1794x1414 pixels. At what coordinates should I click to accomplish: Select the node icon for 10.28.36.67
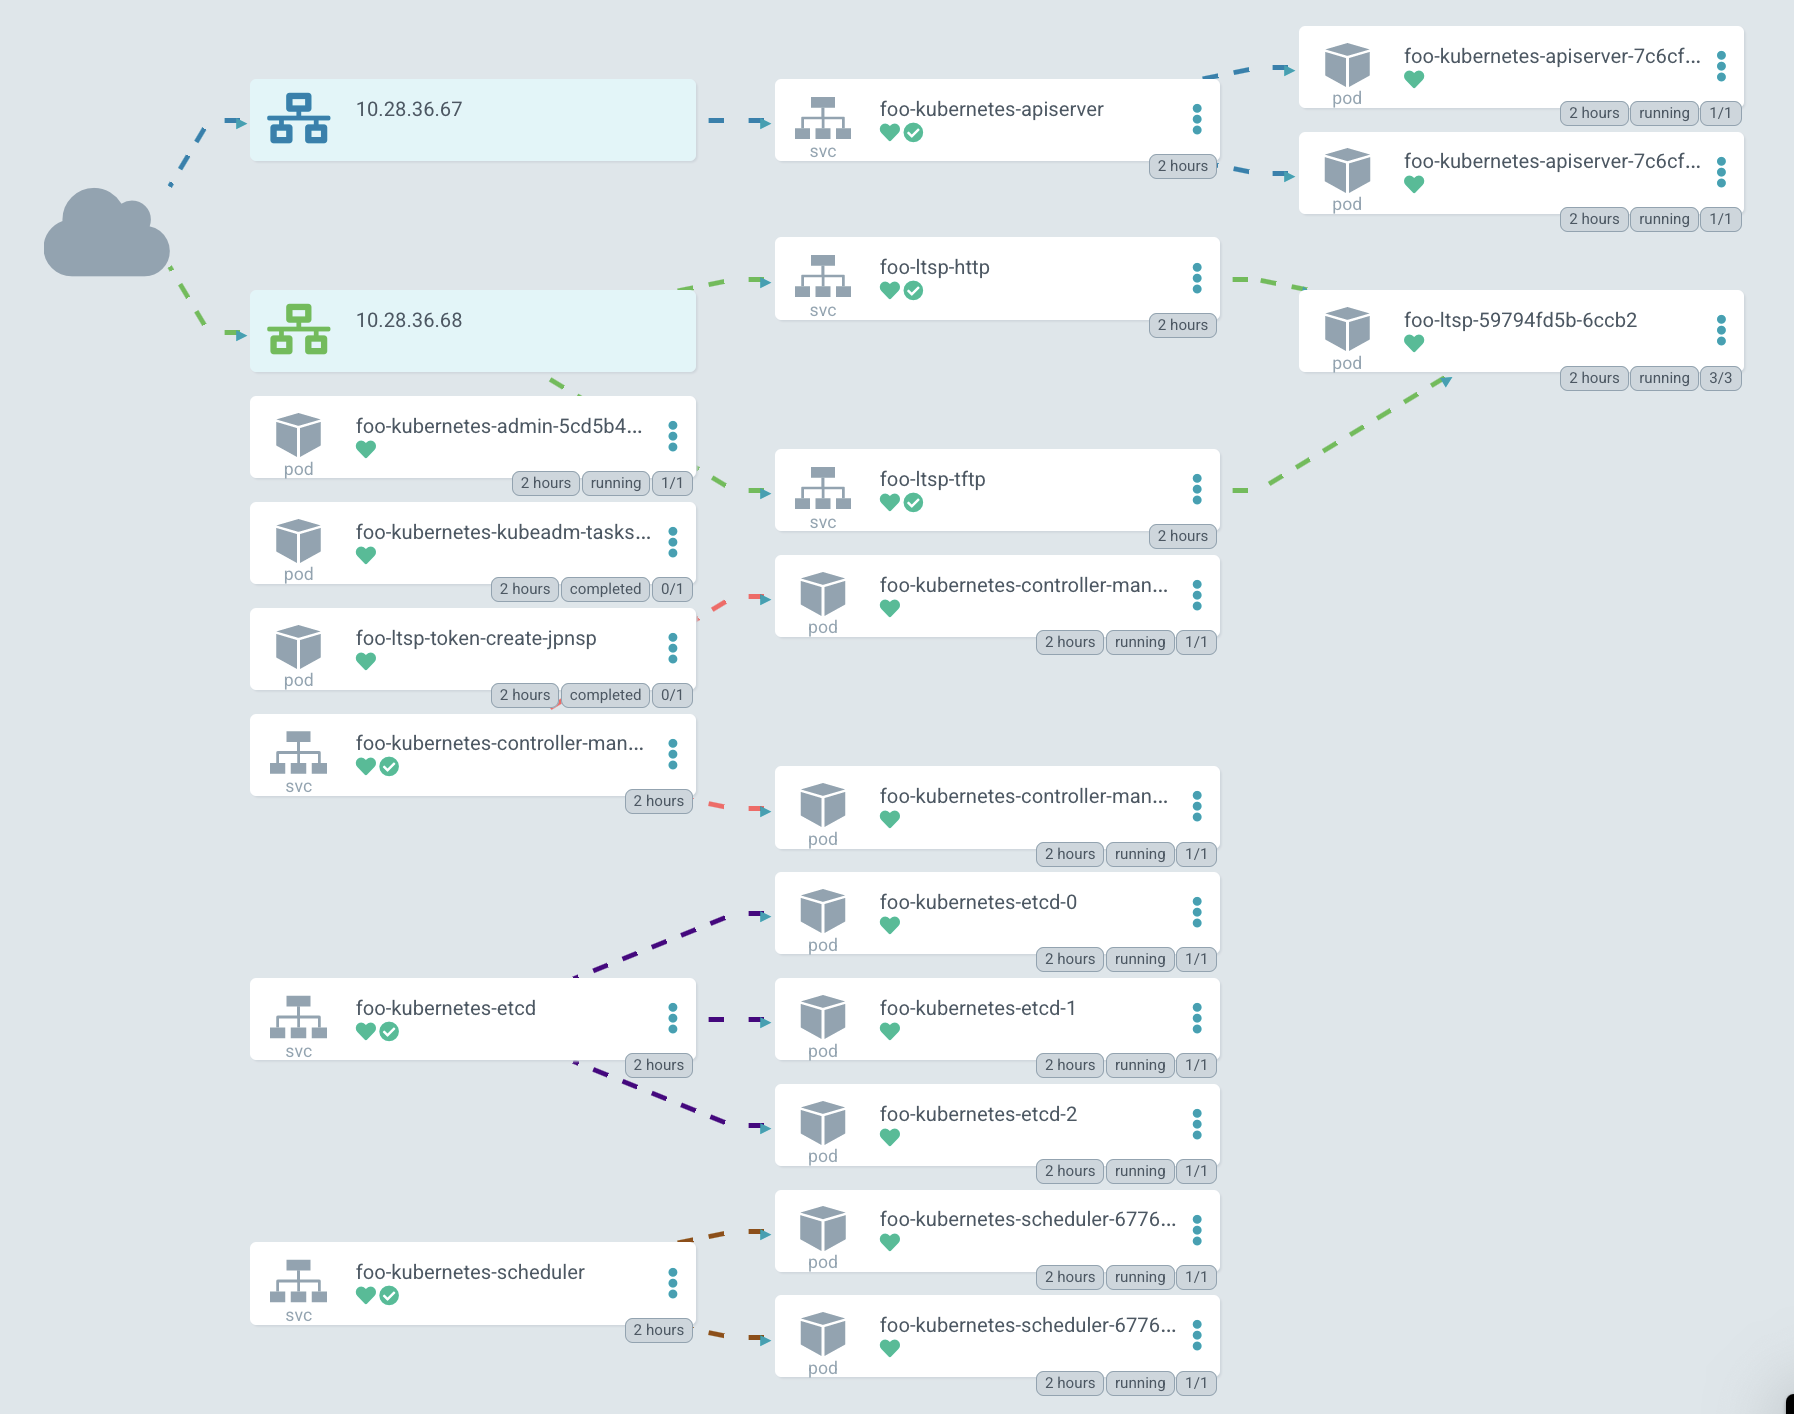click(x=297, y=120)
